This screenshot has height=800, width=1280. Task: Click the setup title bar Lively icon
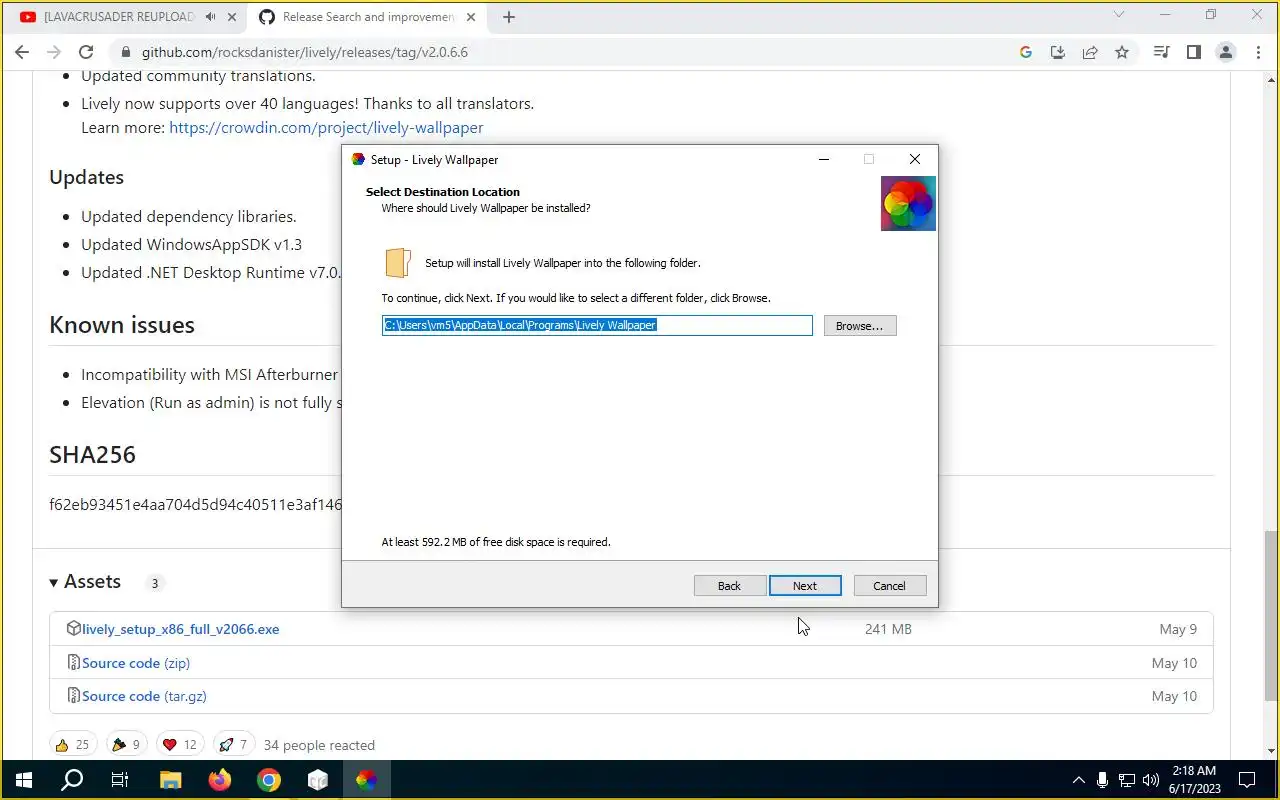coord(359,159)
